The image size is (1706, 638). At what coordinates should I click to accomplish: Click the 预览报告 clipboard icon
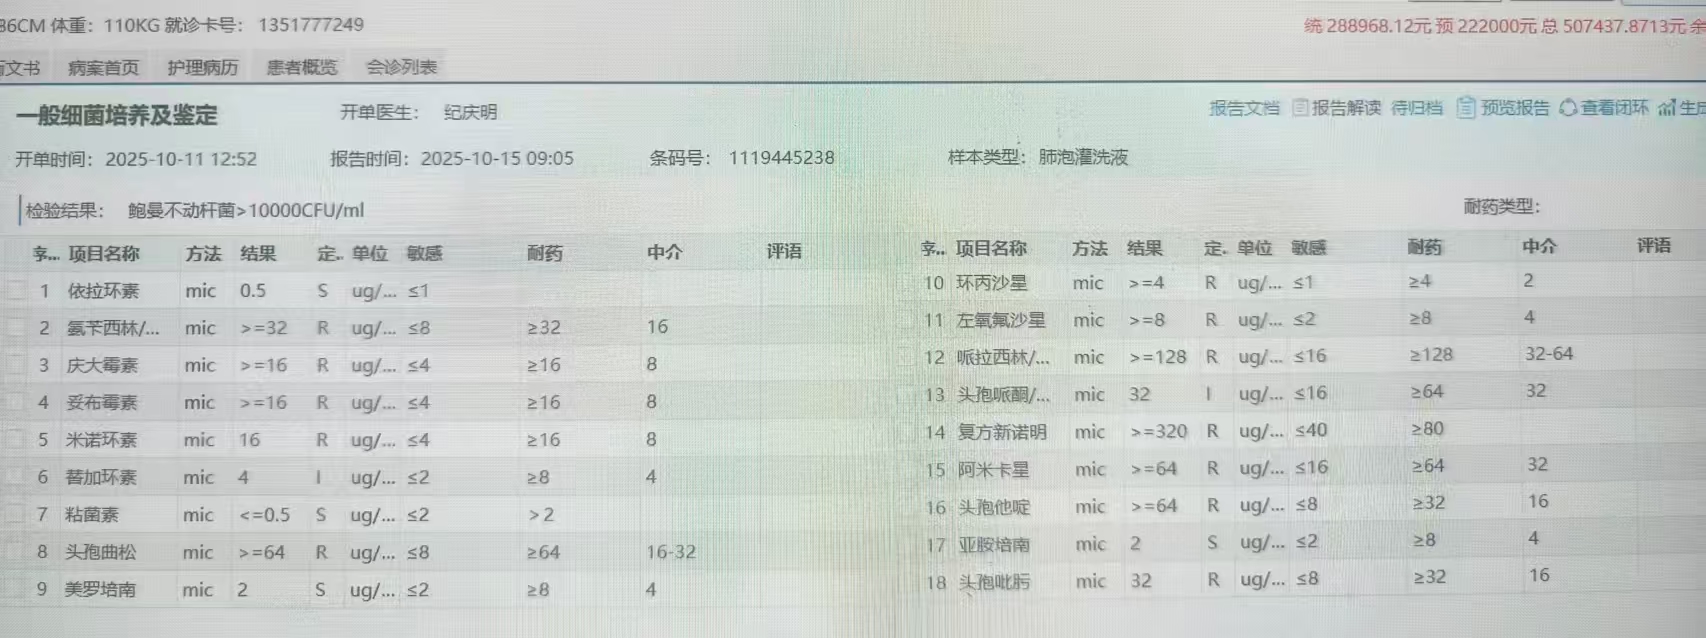click(1466, 108)
